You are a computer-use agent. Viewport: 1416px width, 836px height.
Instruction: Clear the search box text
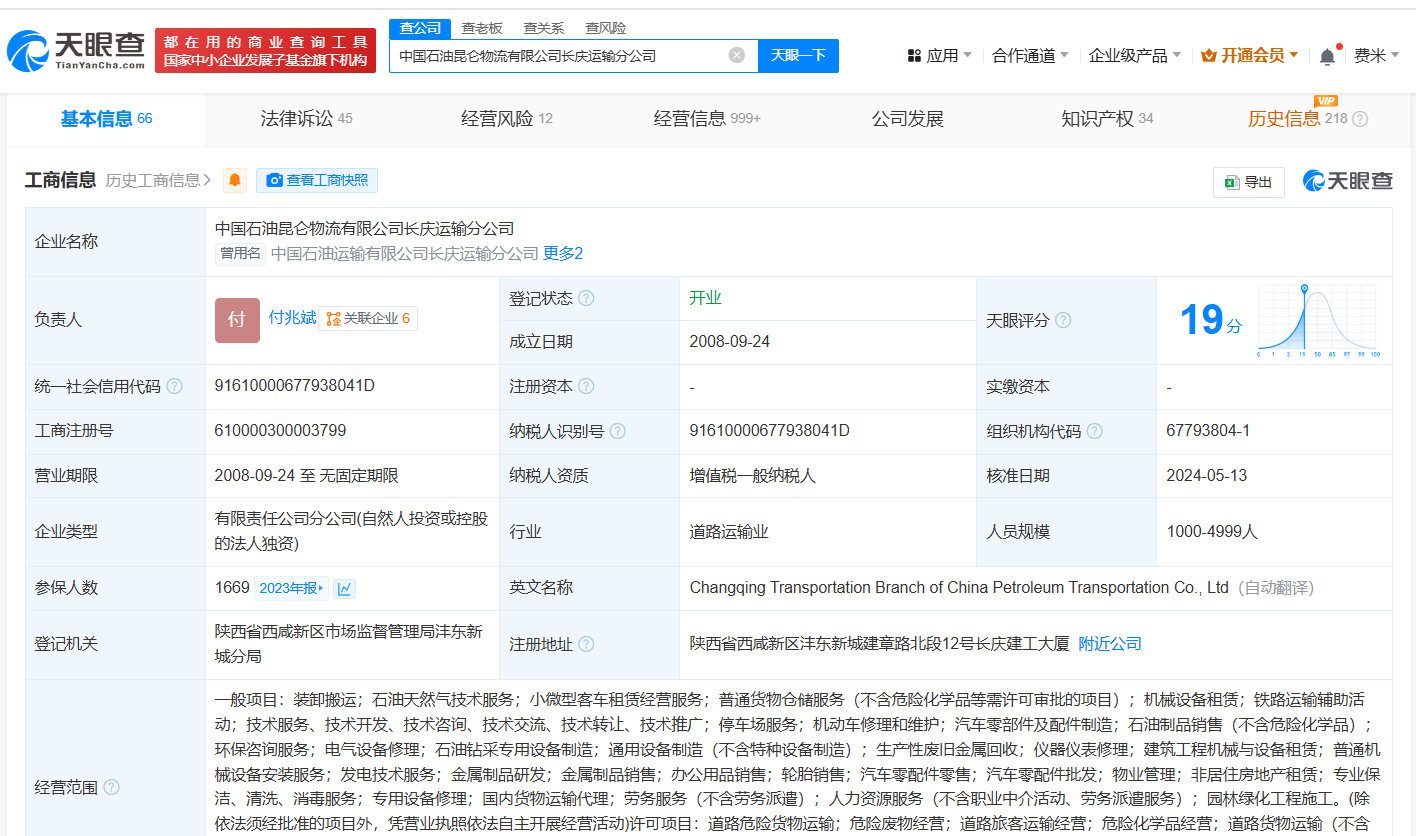tap(737, 55)
